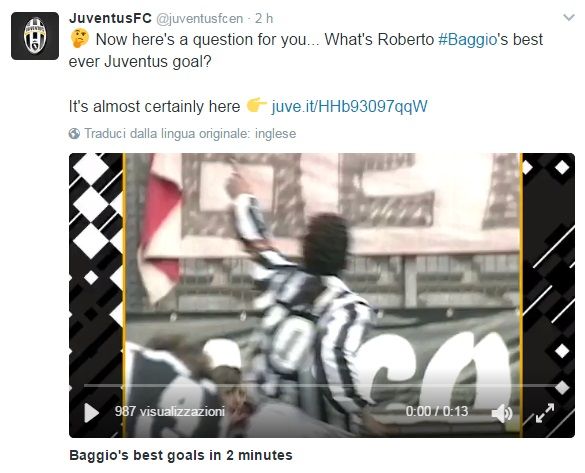Expand the video to fullscreen
Screen dimensions: 585x473
(x=545, y=413)
